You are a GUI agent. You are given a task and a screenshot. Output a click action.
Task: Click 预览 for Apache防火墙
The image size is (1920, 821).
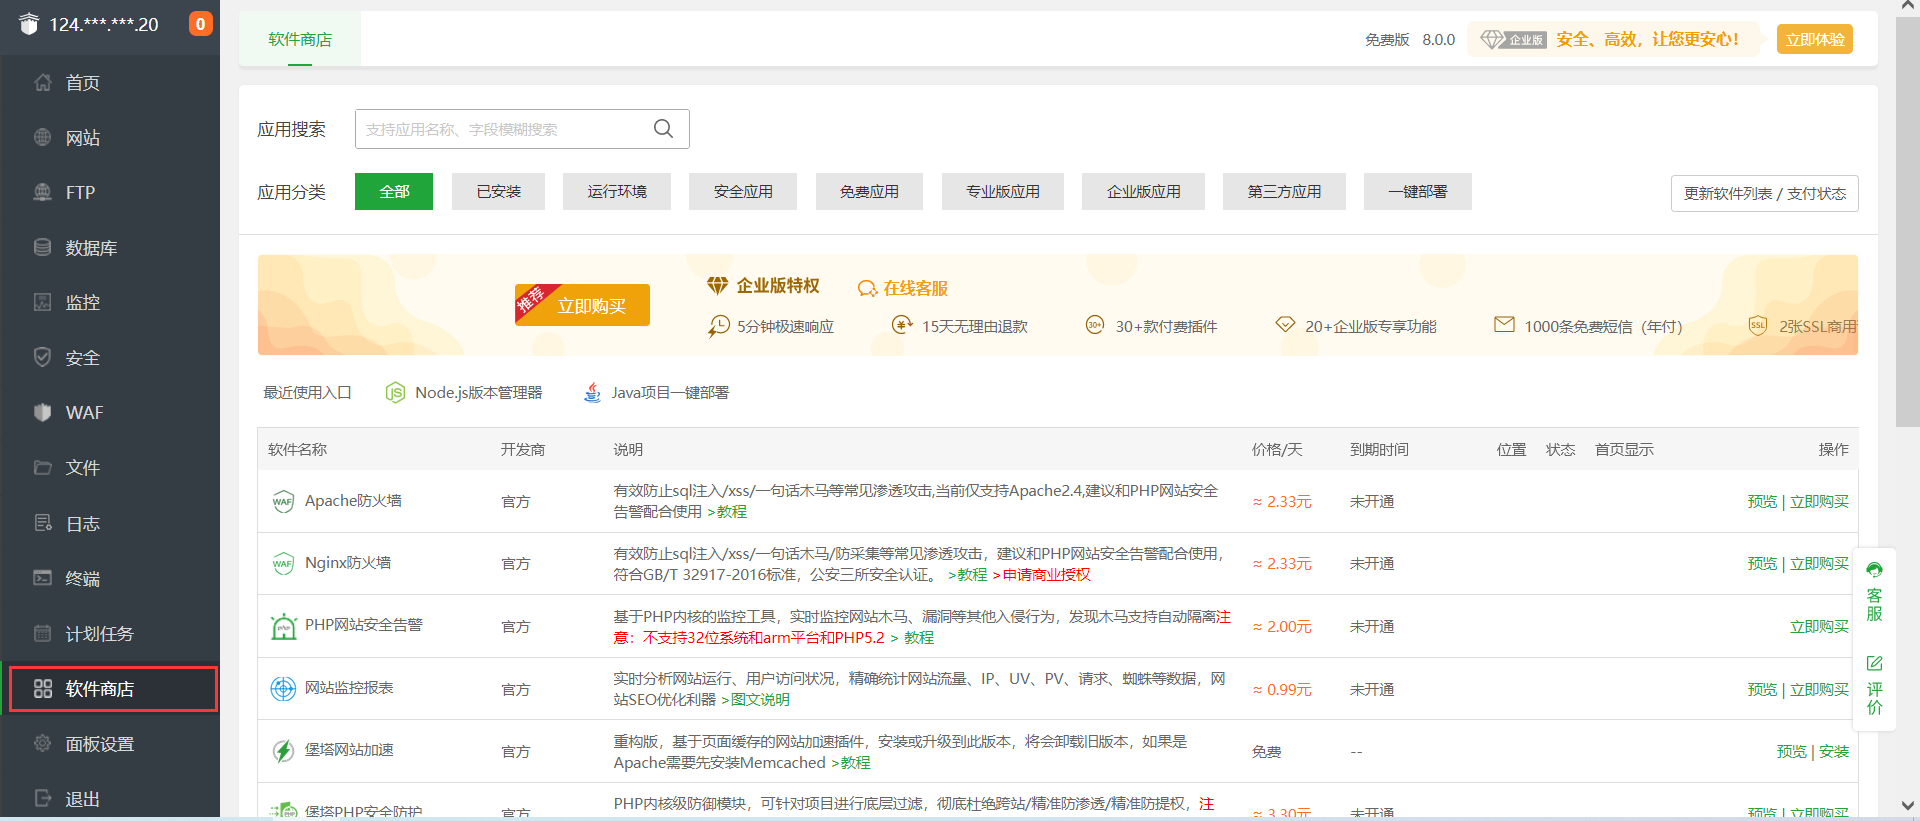[1762, 501]
